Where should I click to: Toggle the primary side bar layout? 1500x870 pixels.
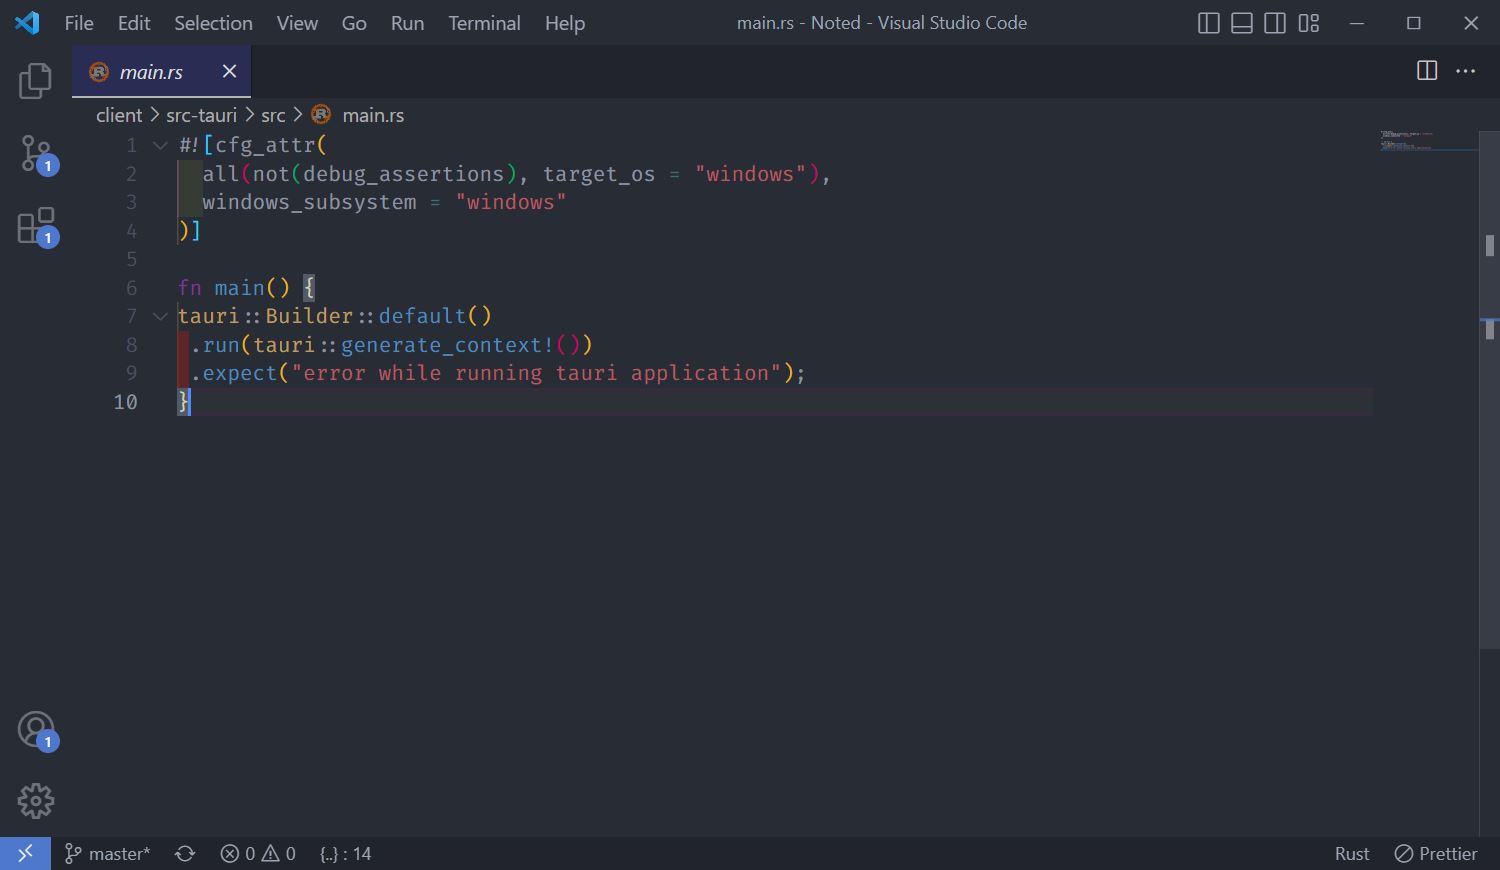(x=1209, y=23)
